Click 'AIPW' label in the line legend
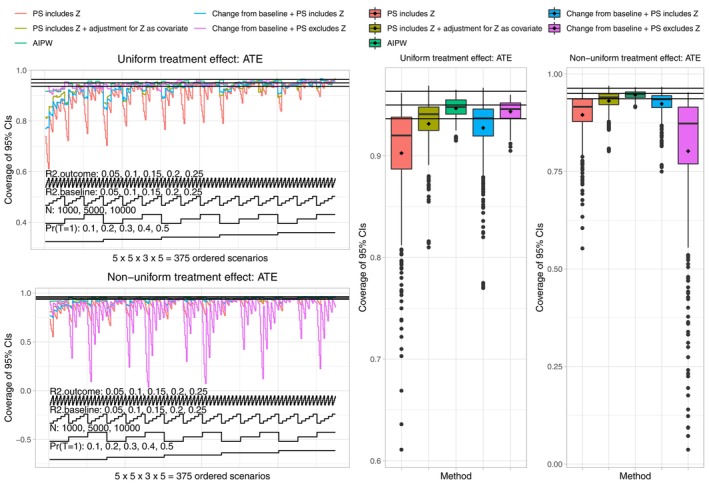Viewport: 709px width, 486px height. coord(43,43)
